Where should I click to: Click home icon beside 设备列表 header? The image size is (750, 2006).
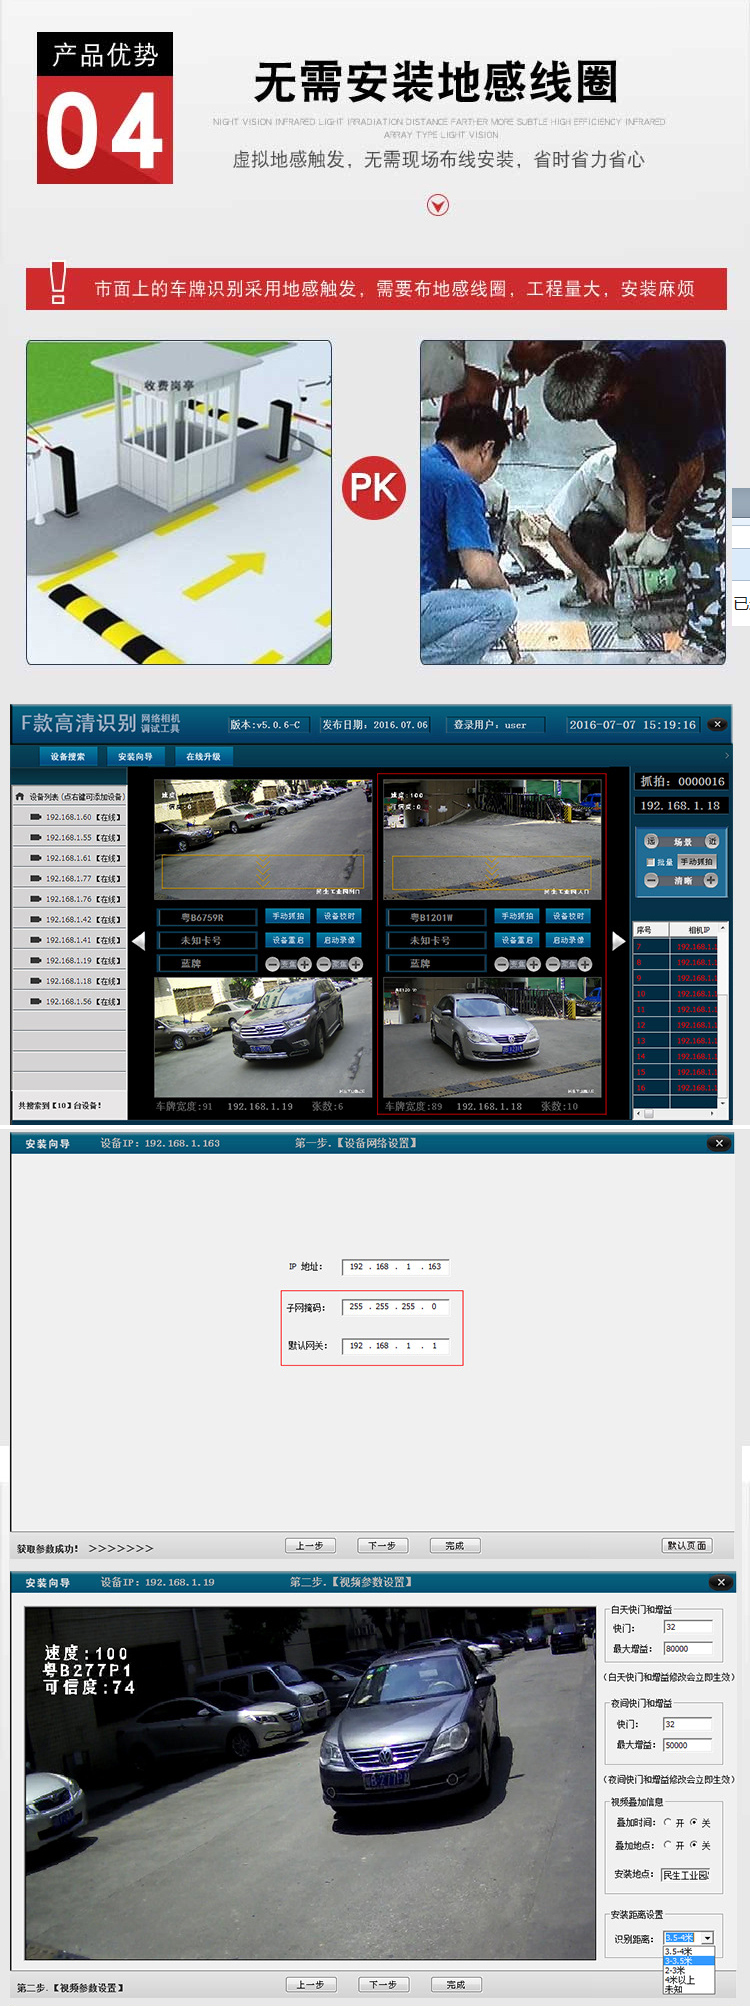20,797
